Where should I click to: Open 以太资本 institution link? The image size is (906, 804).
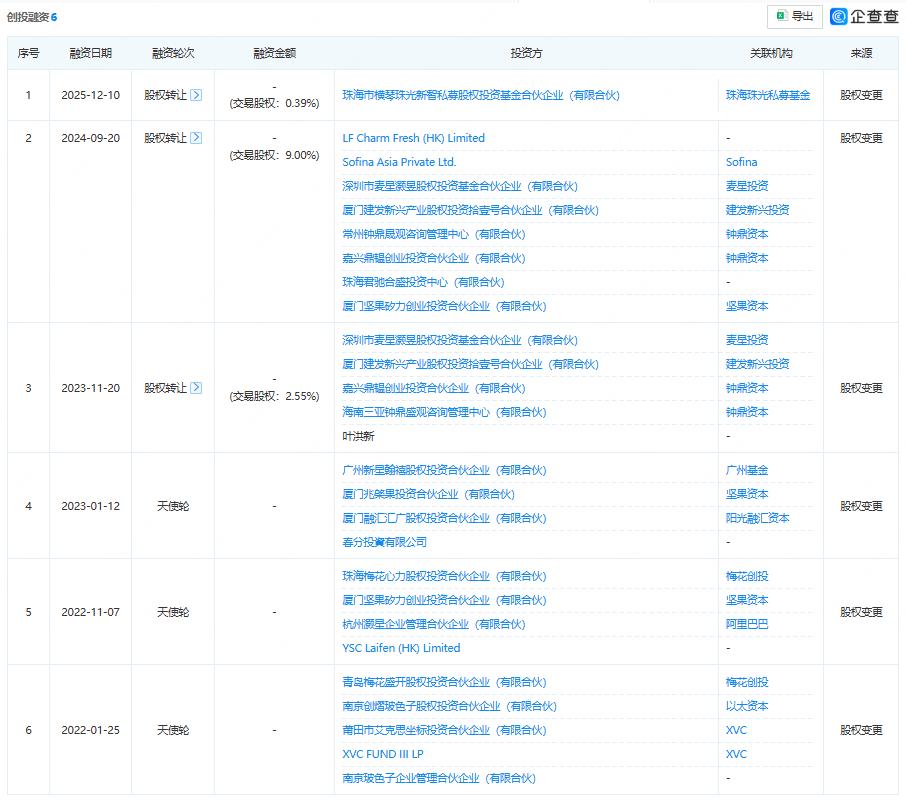tap(747, 706)
